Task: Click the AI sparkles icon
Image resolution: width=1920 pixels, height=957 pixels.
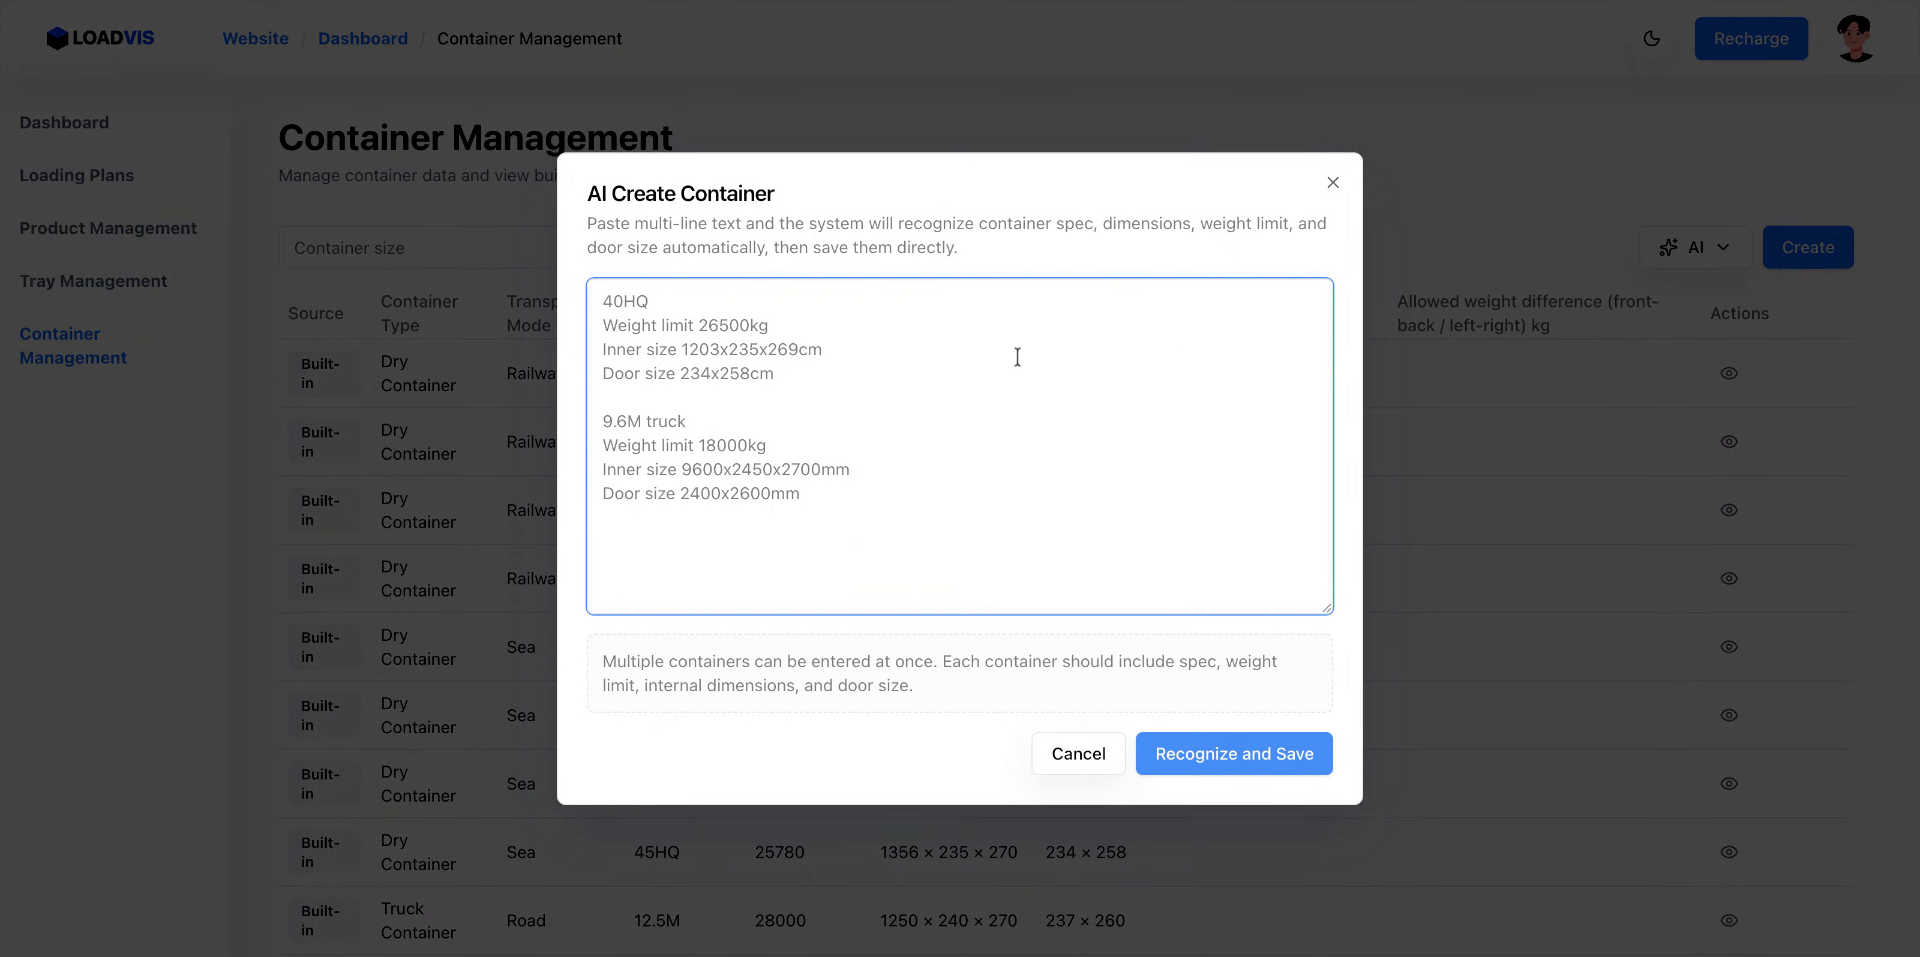Action: click(x=1670, y=247)
